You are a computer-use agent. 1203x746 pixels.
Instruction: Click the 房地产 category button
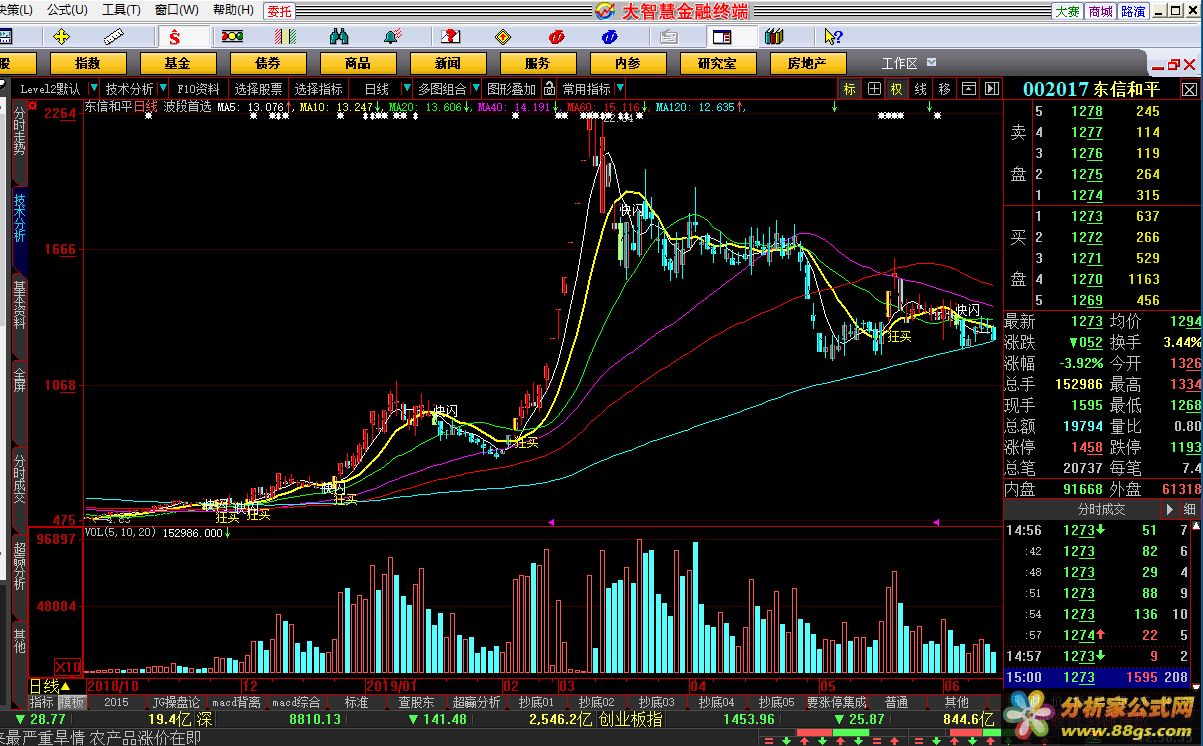pyautogui.click(x=807, y=63)
